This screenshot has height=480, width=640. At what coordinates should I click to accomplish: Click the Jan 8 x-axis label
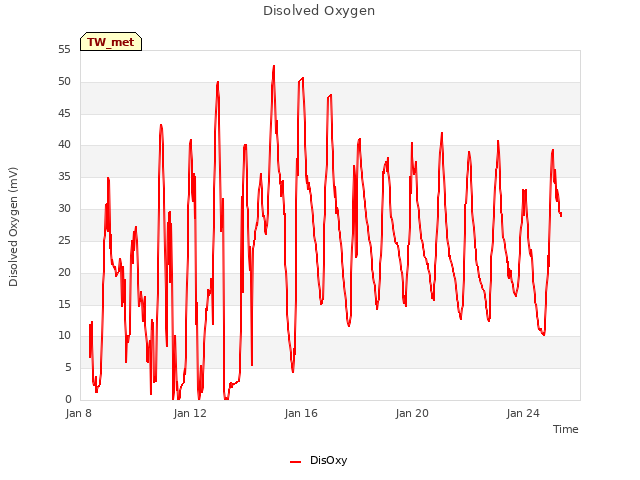tap(78, 413)
